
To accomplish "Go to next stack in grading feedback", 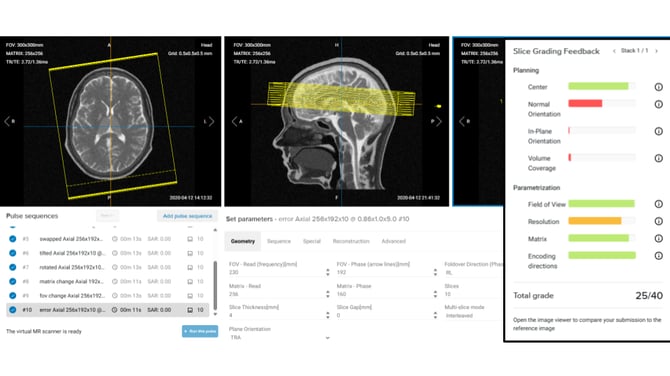I will point(657,51).
